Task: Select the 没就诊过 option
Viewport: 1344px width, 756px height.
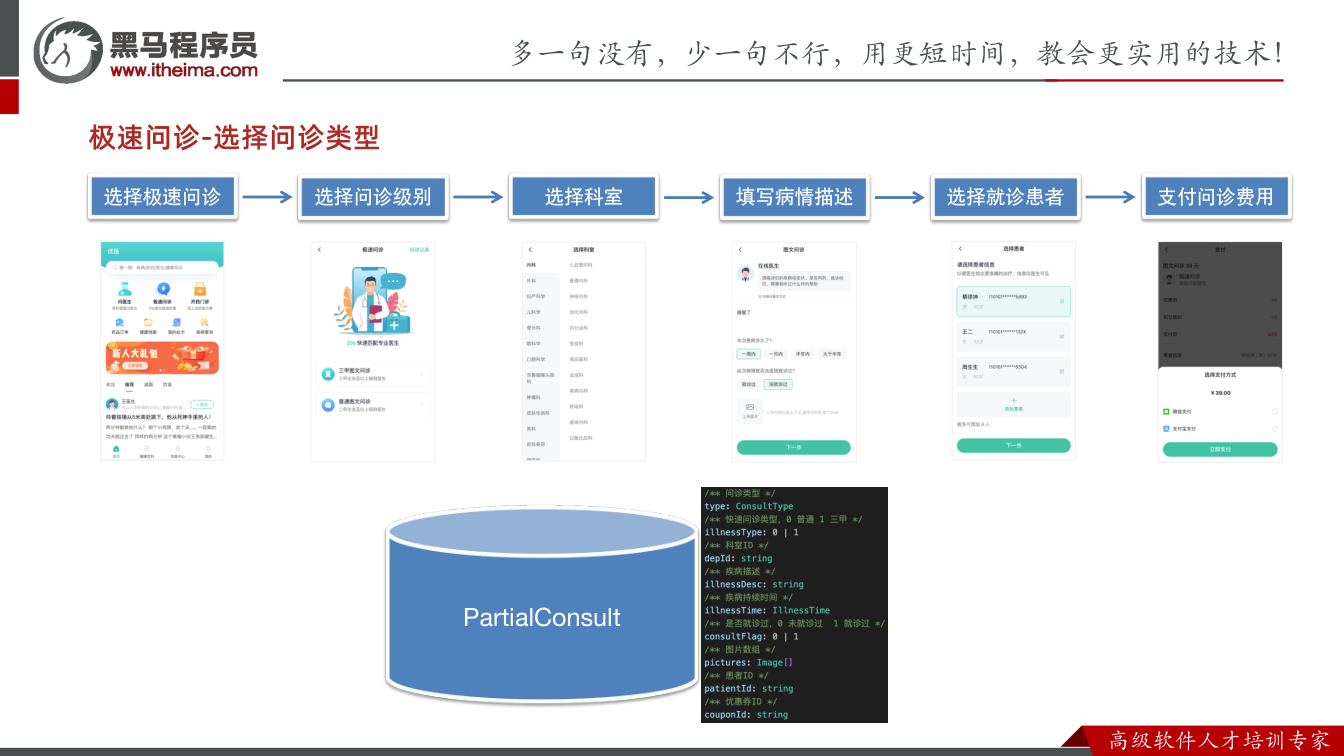Action: tap(778, 384)
